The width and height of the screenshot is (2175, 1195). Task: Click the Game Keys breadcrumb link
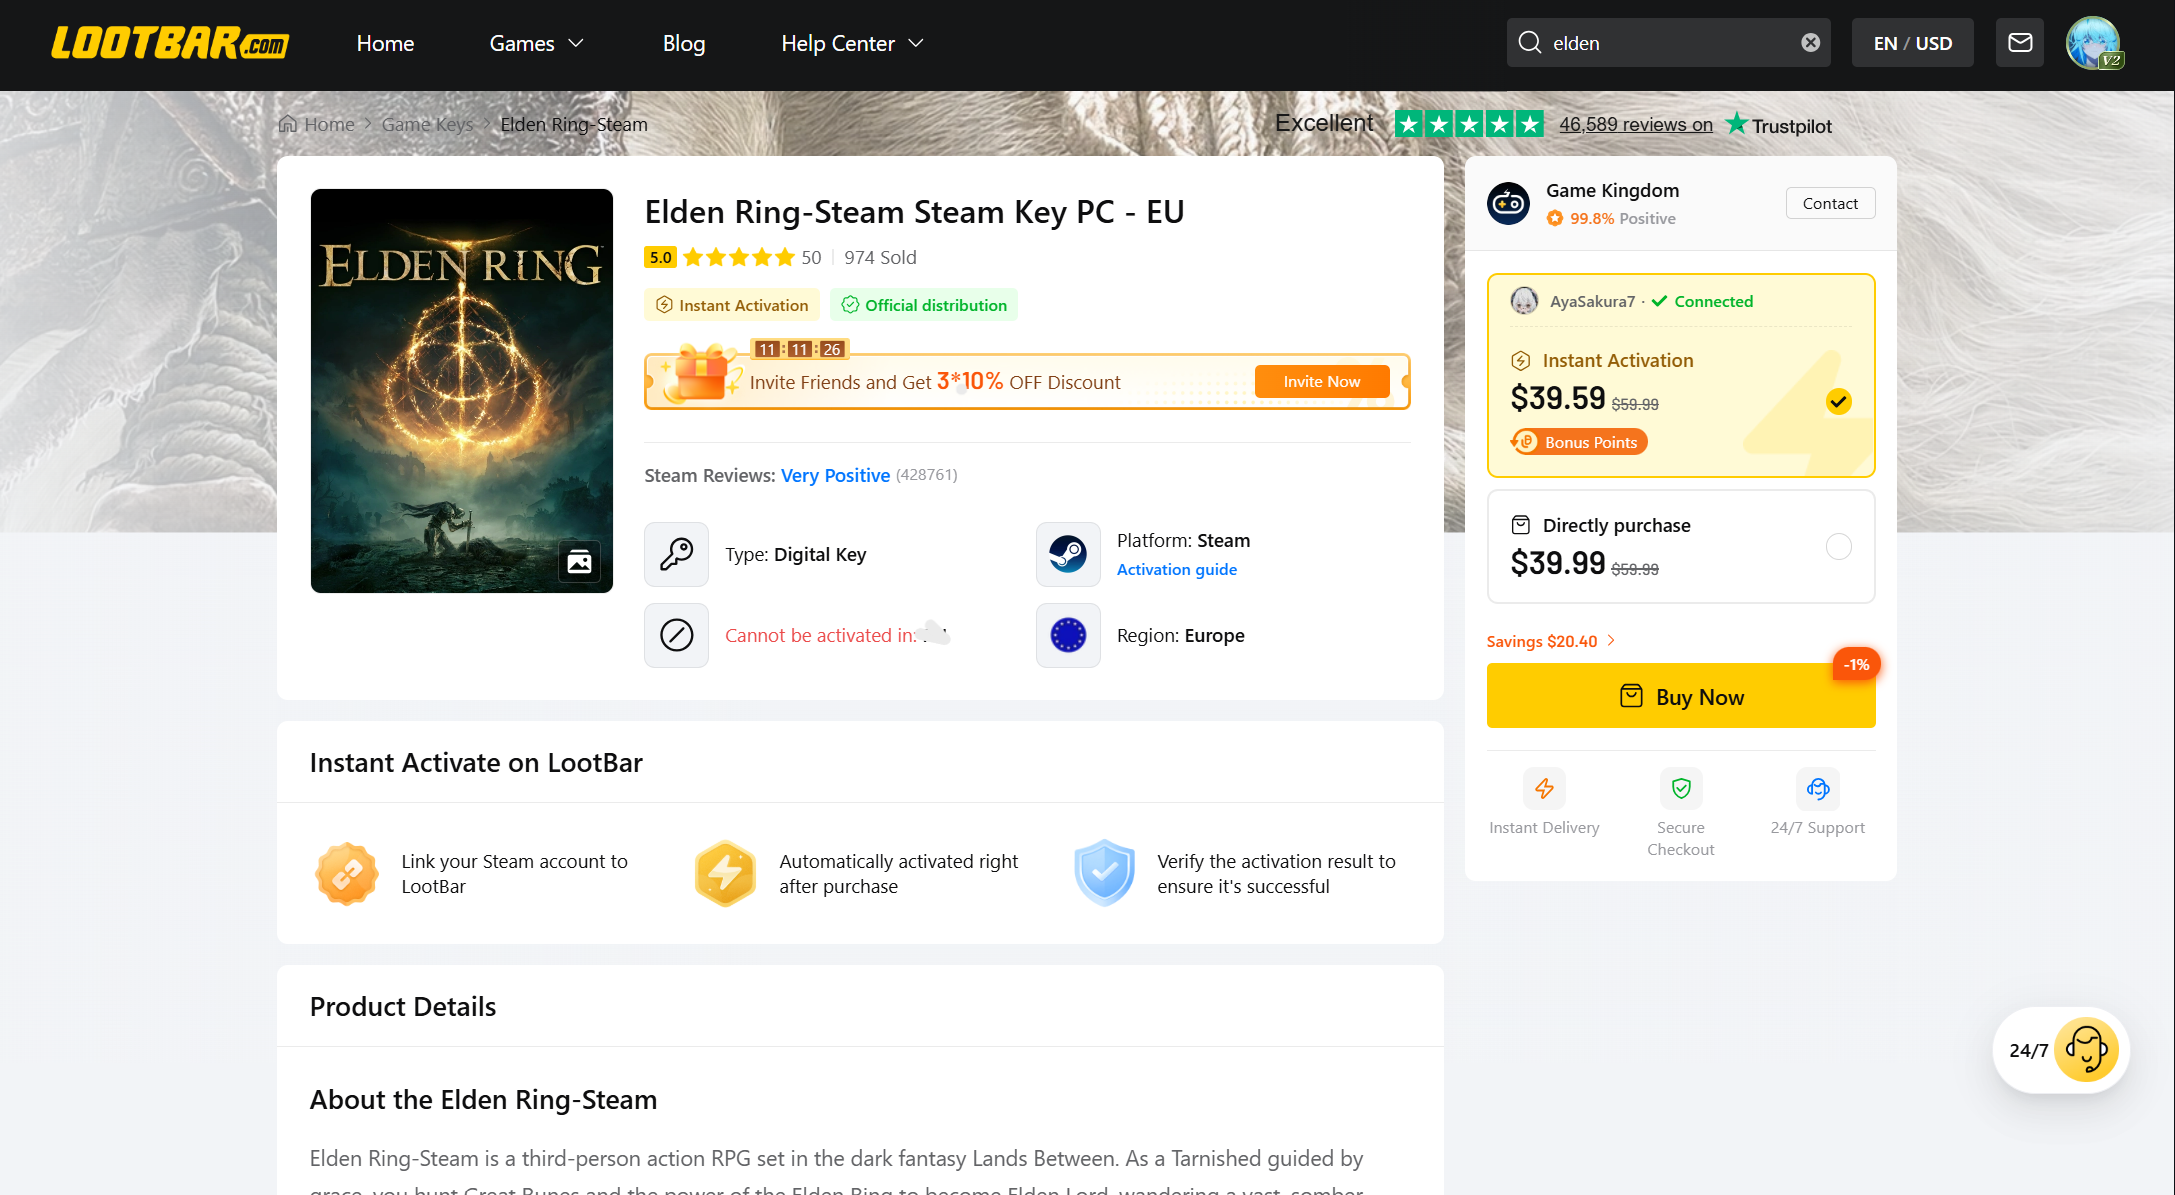point(427,124)
